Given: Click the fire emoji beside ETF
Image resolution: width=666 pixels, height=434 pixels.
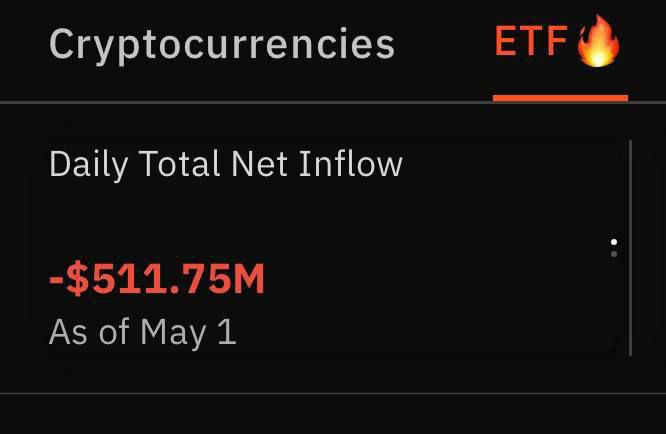Looking at the screenshot, I should 598,41.
